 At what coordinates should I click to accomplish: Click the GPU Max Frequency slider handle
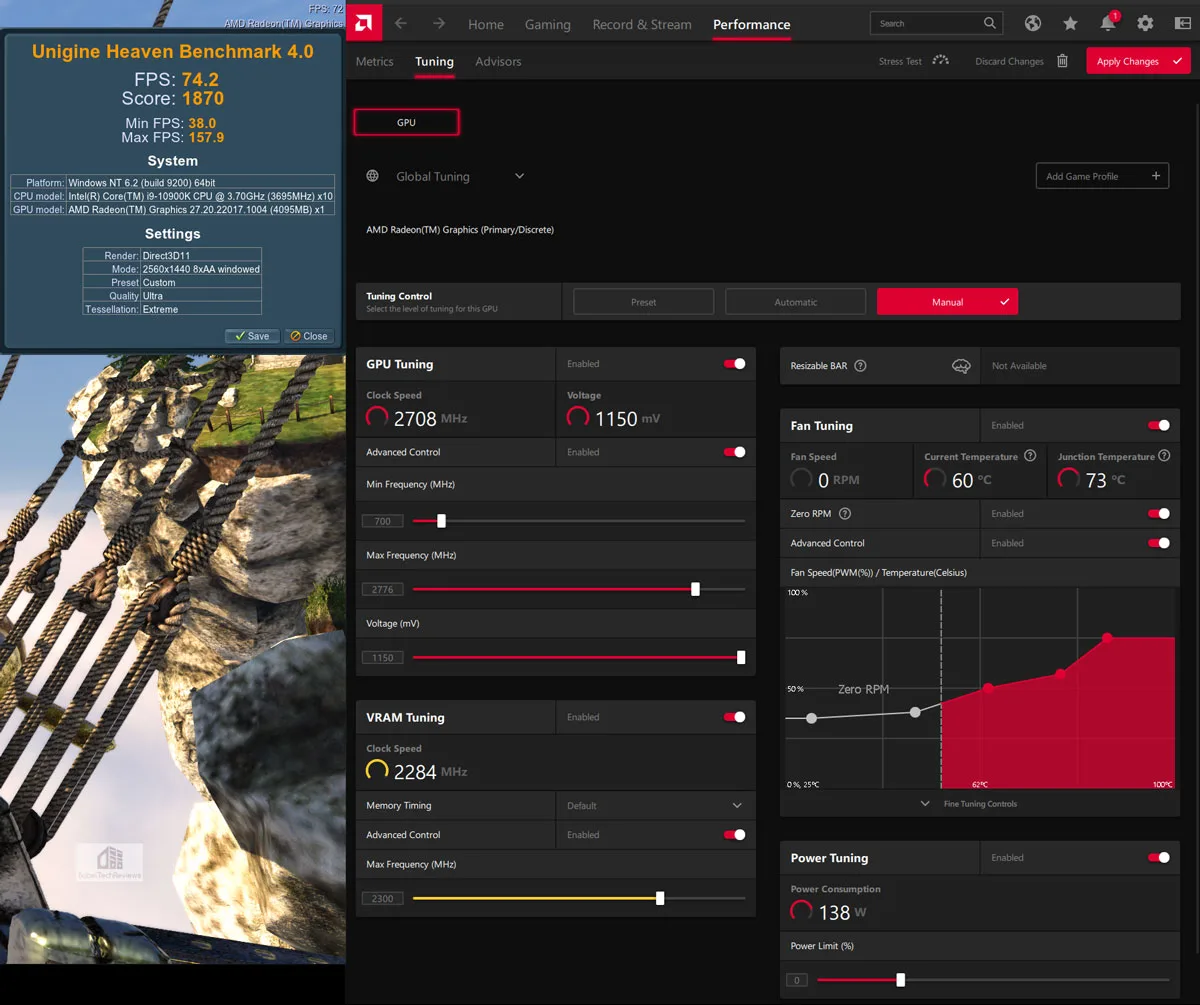(x=695, y=589)
